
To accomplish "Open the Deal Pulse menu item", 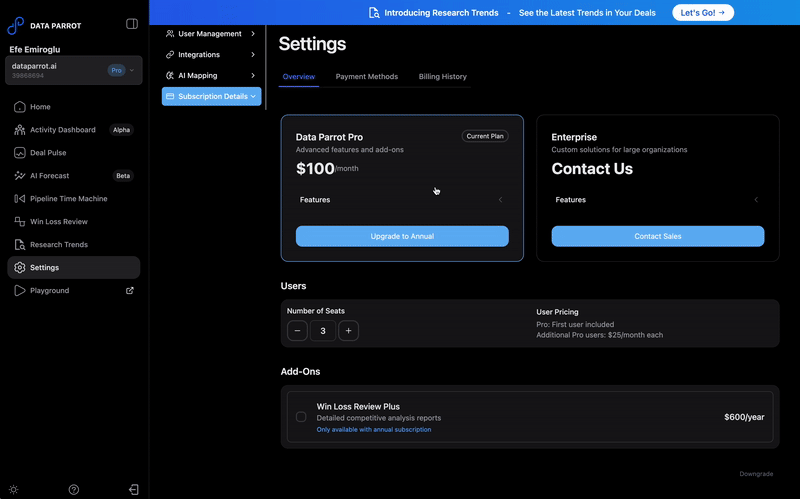I will point(73,153).
